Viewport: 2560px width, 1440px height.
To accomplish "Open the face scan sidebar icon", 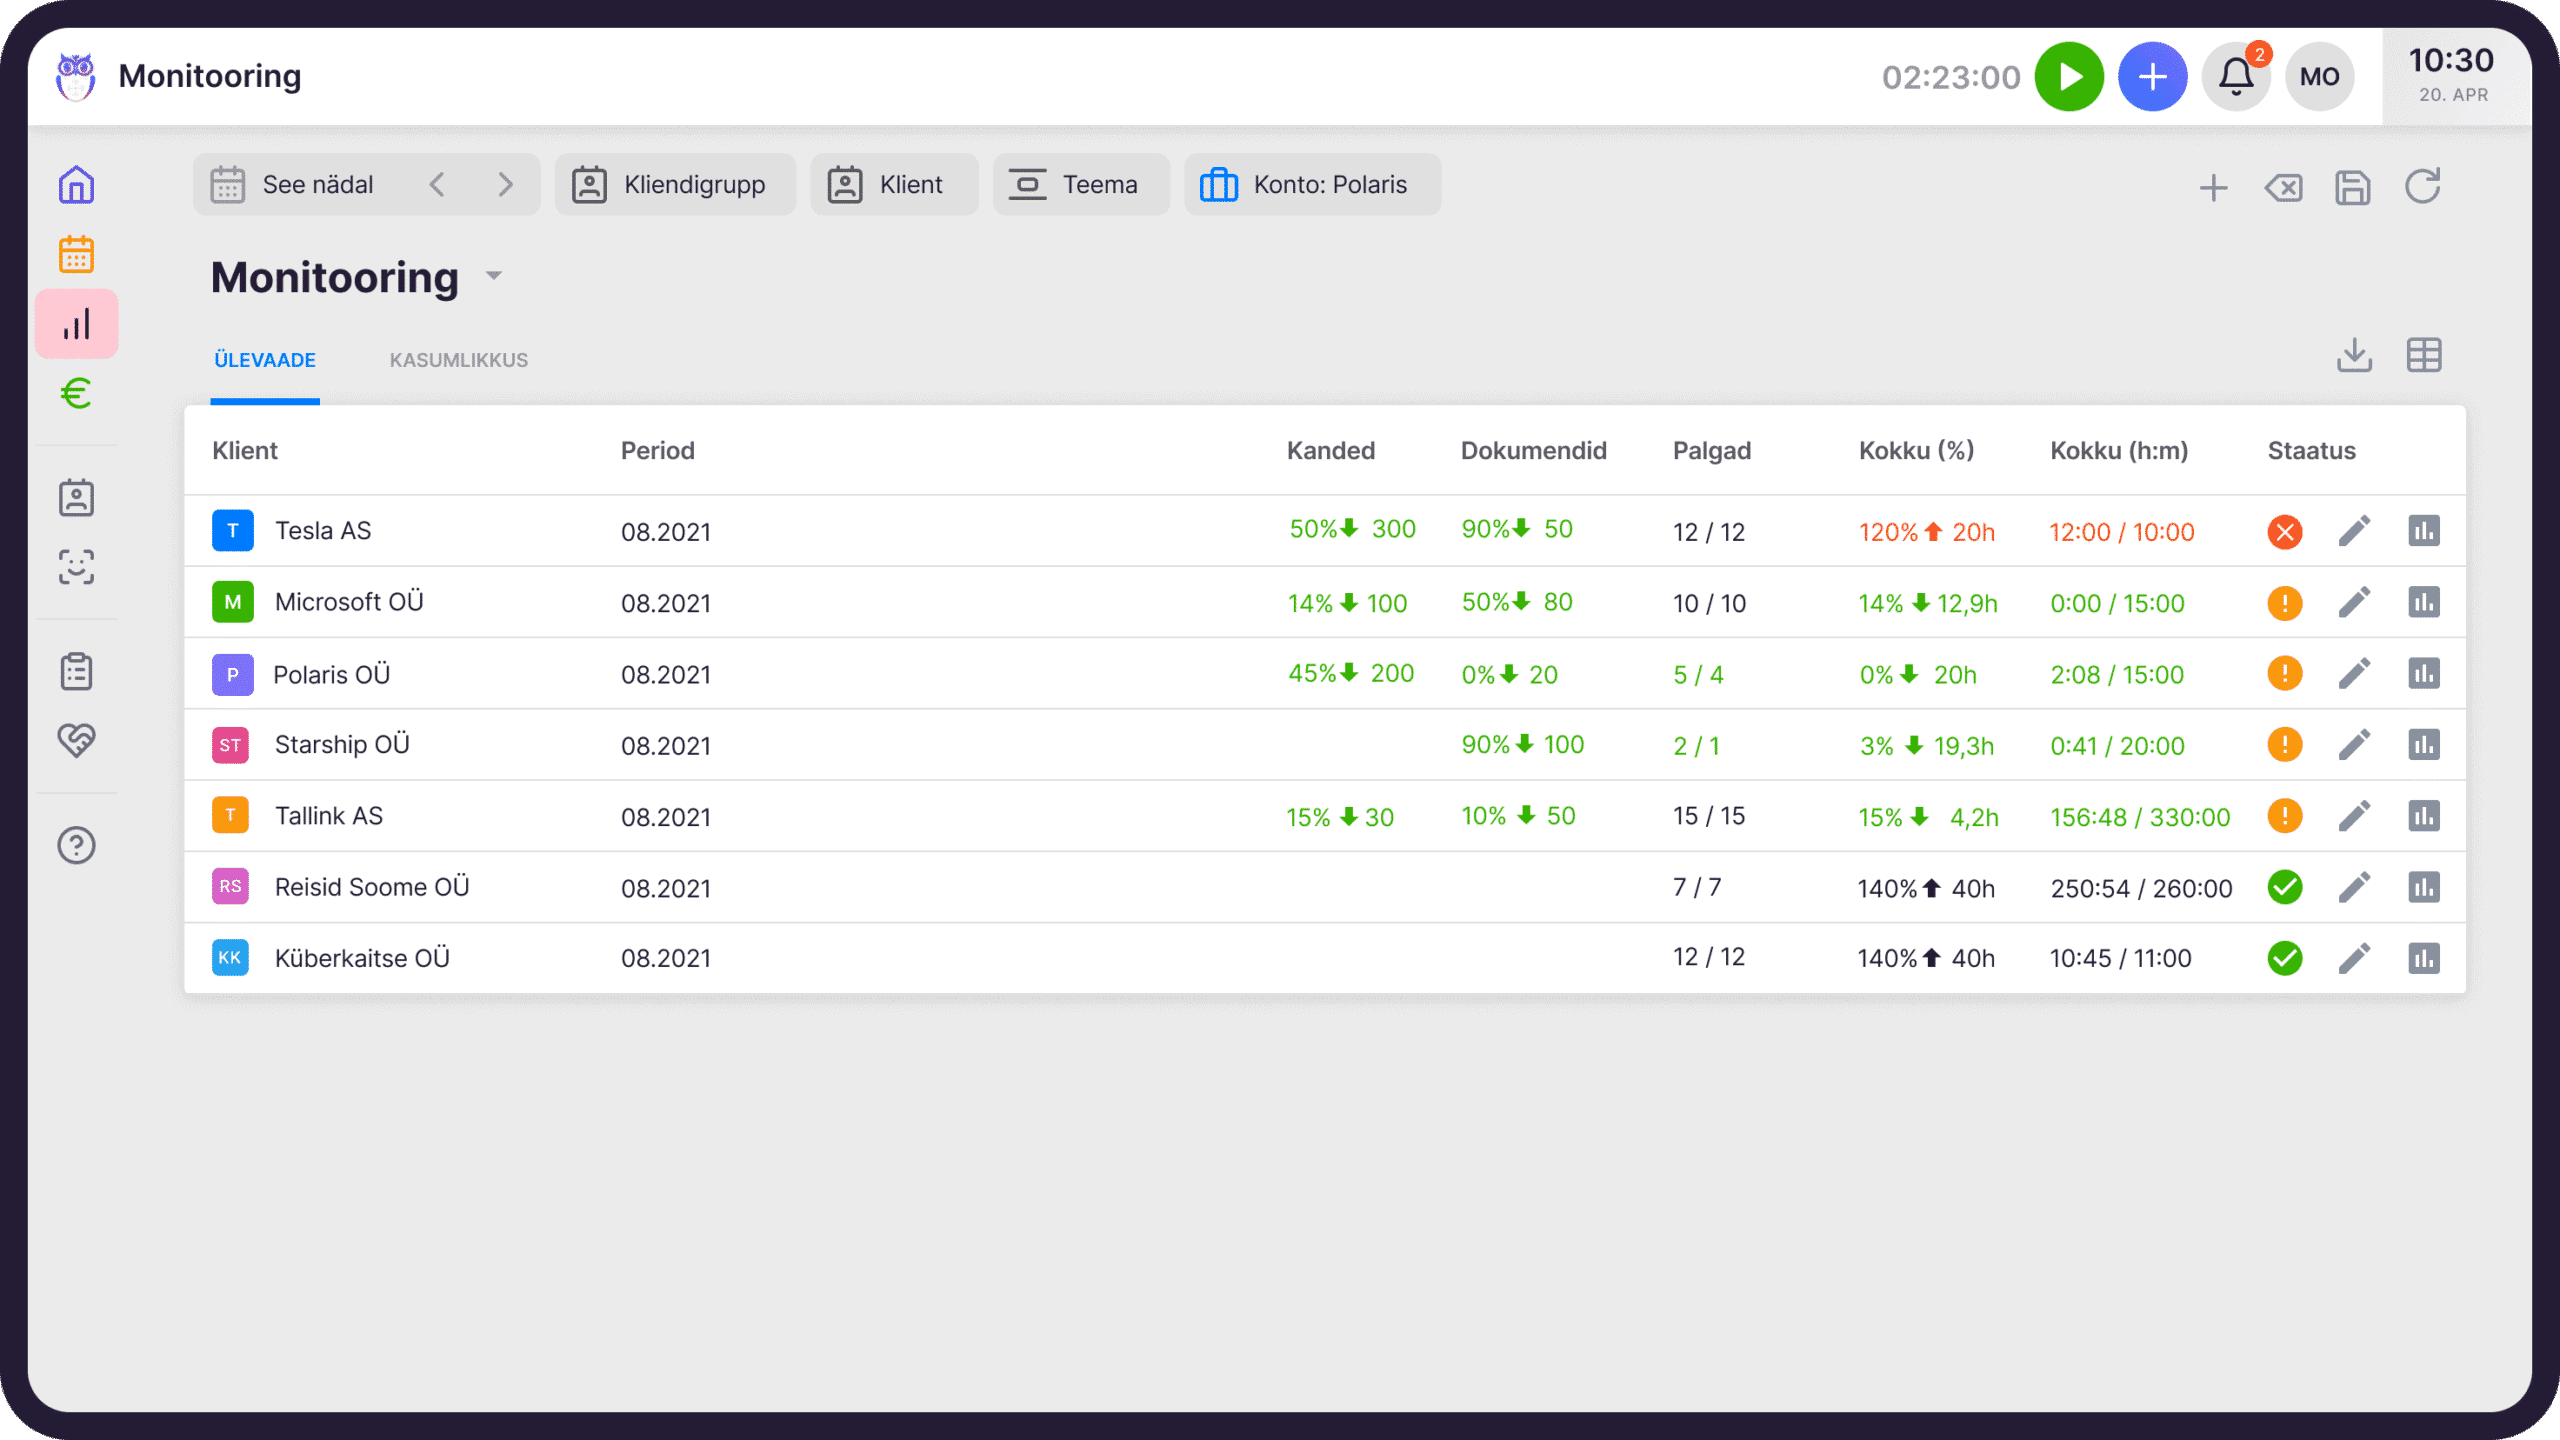I will pyautogui.click(x=76, y=567).
